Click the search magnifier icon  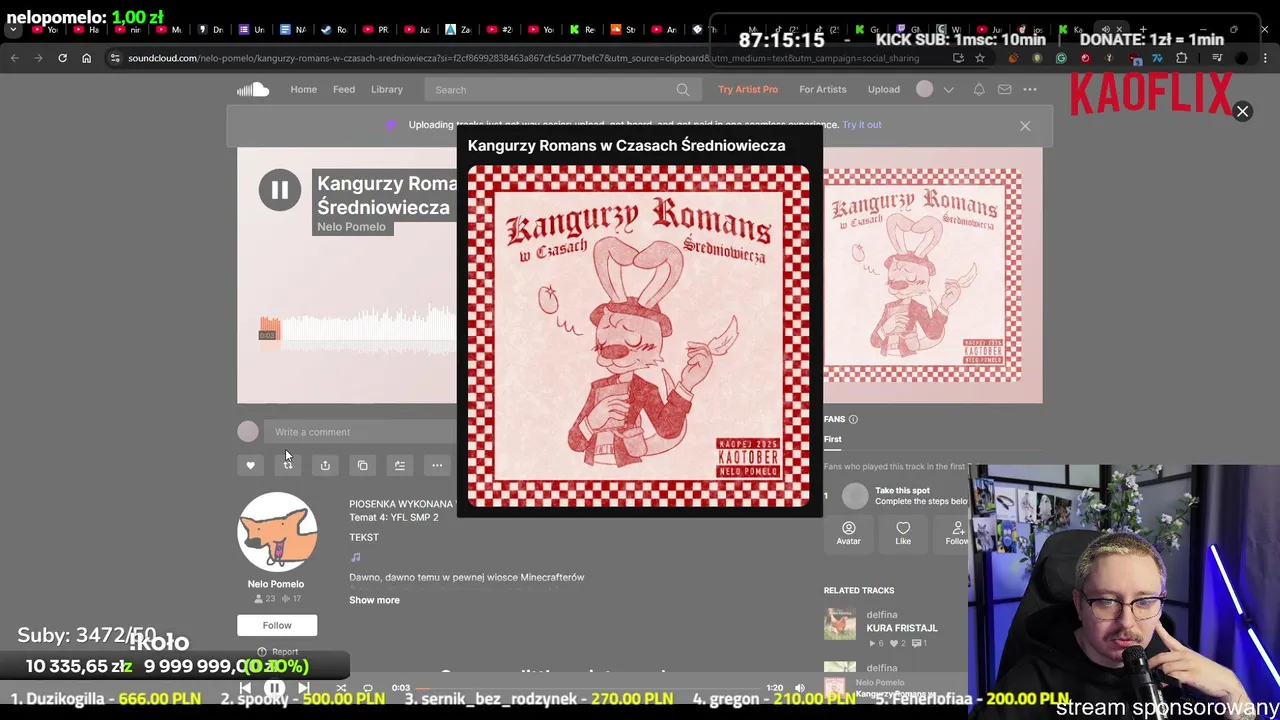[683, 90]
